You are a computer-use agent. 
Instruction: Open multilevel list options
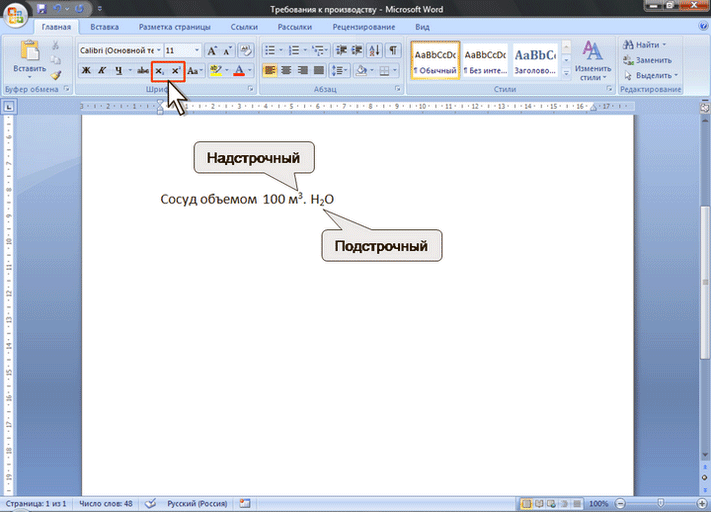(x=320, y=50)
